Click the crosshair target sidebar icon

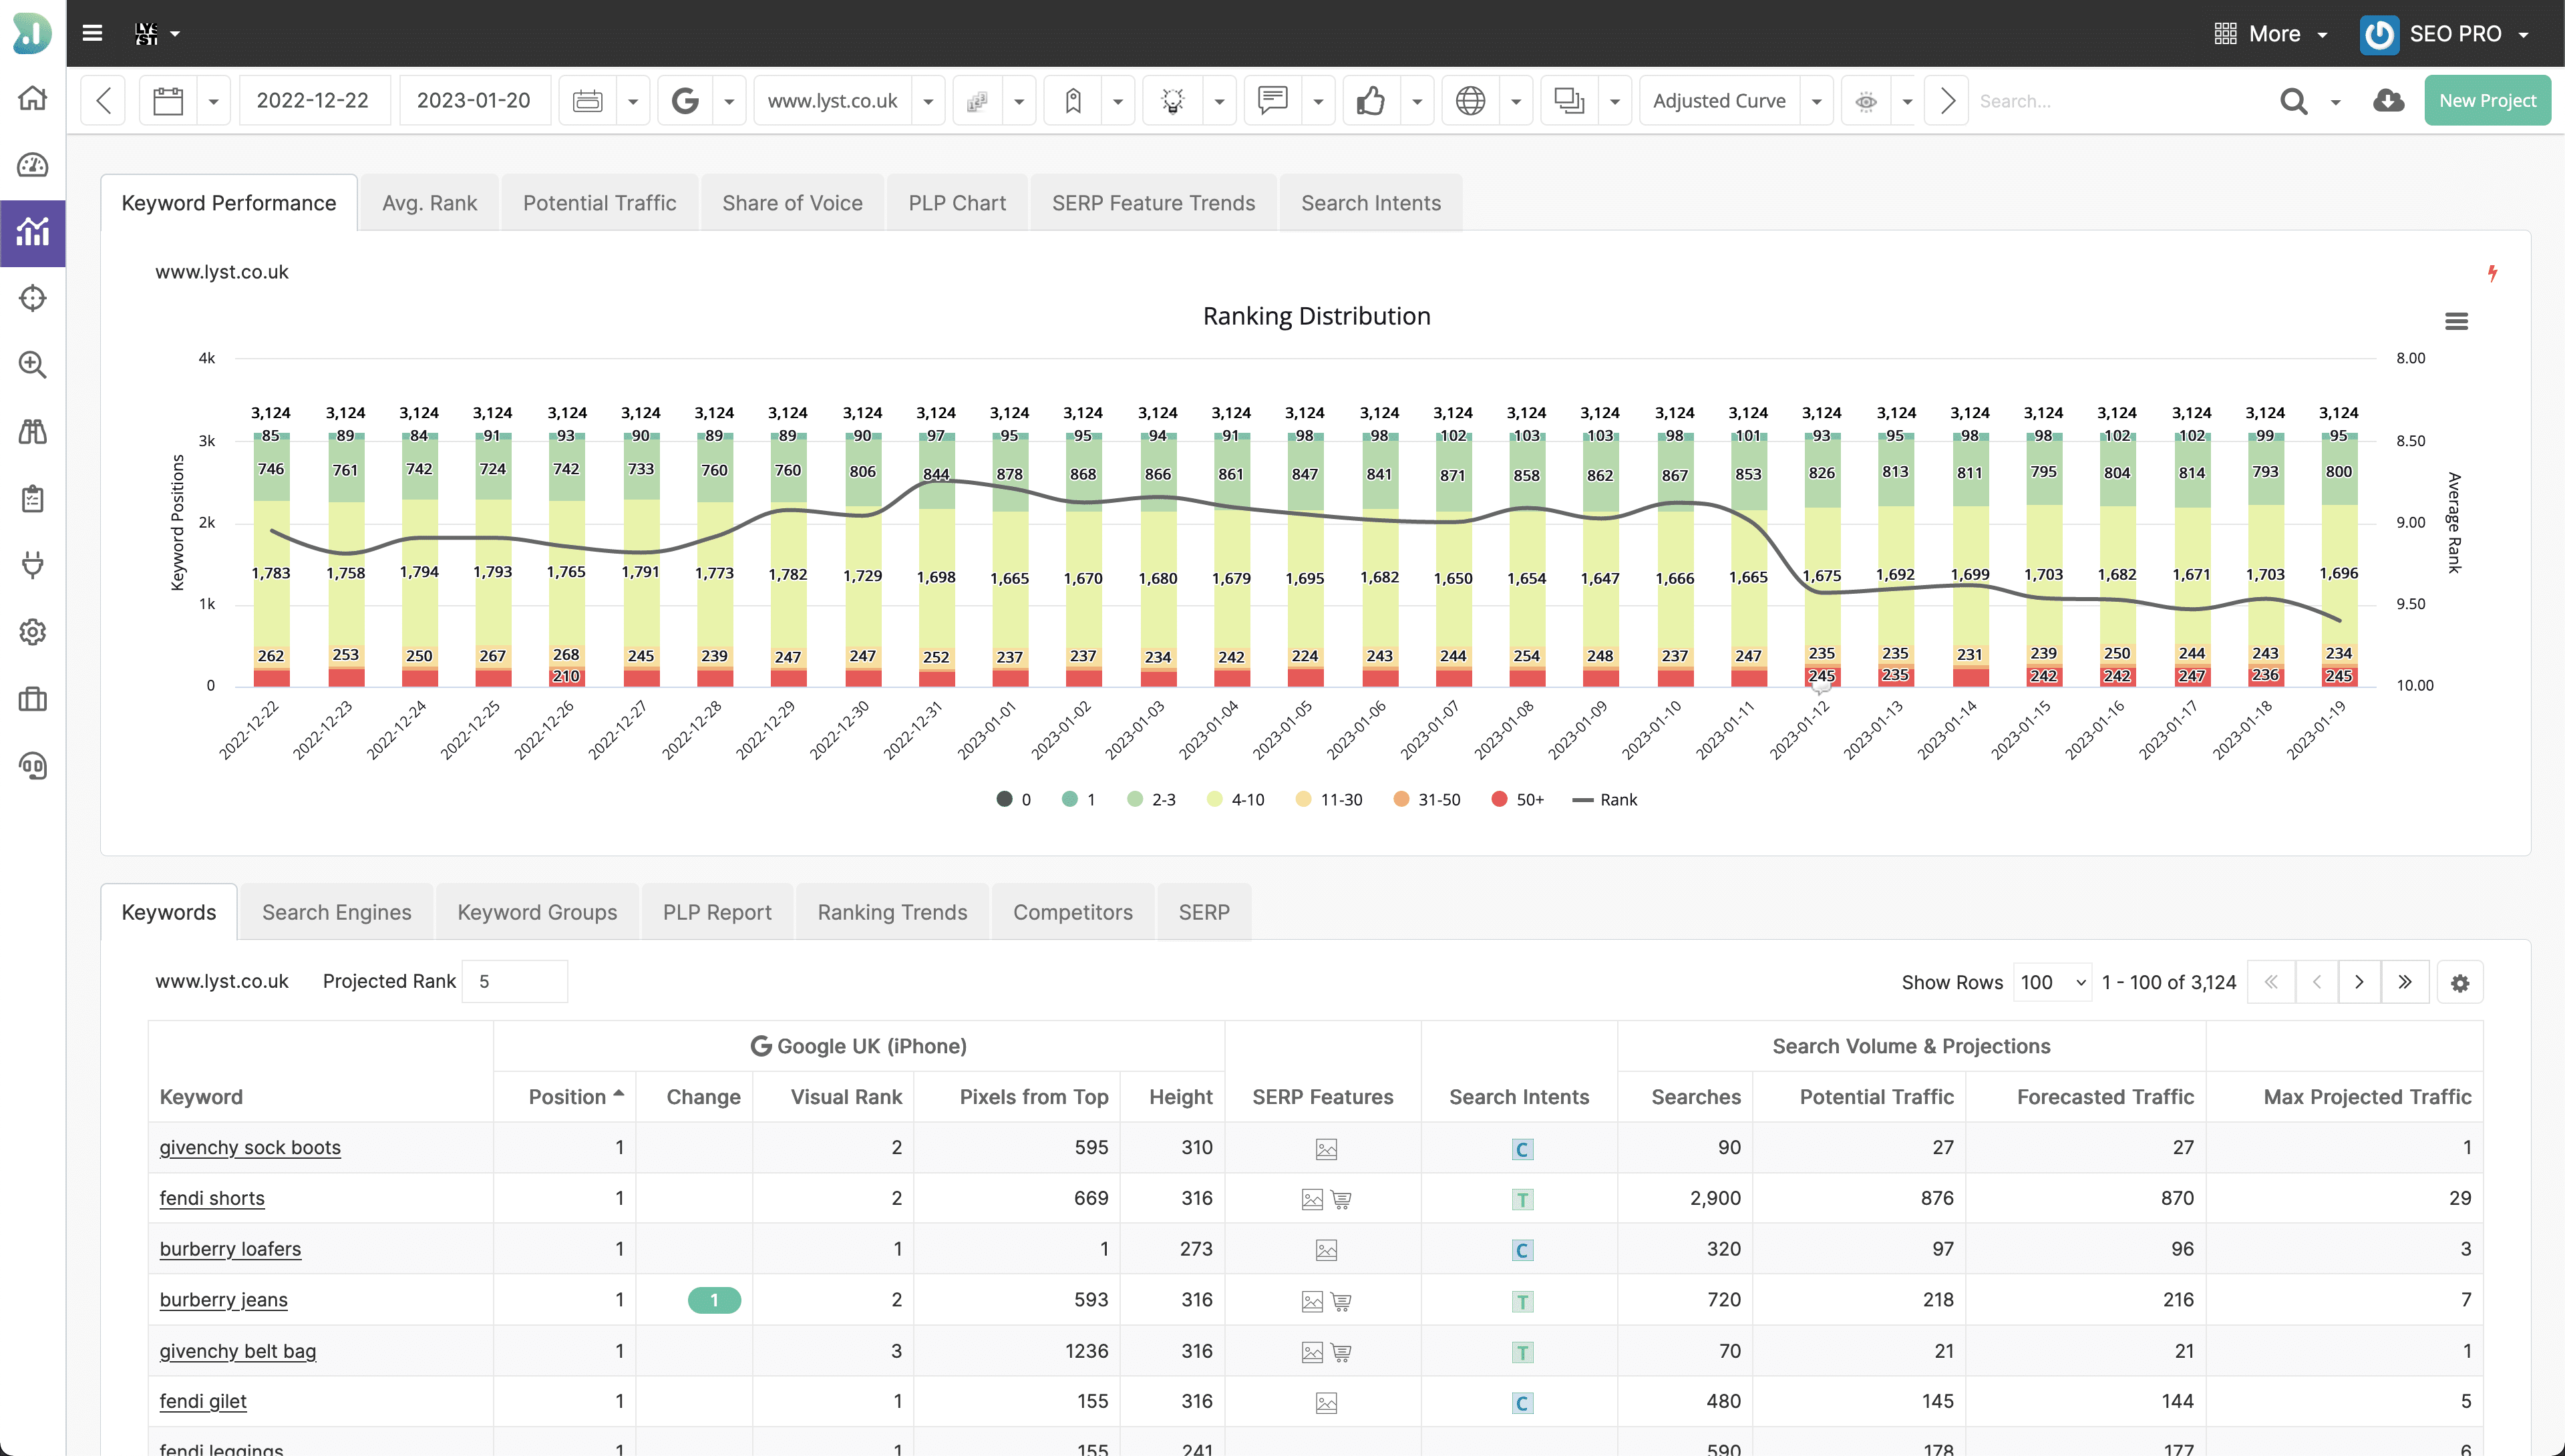tap(33, 298)
